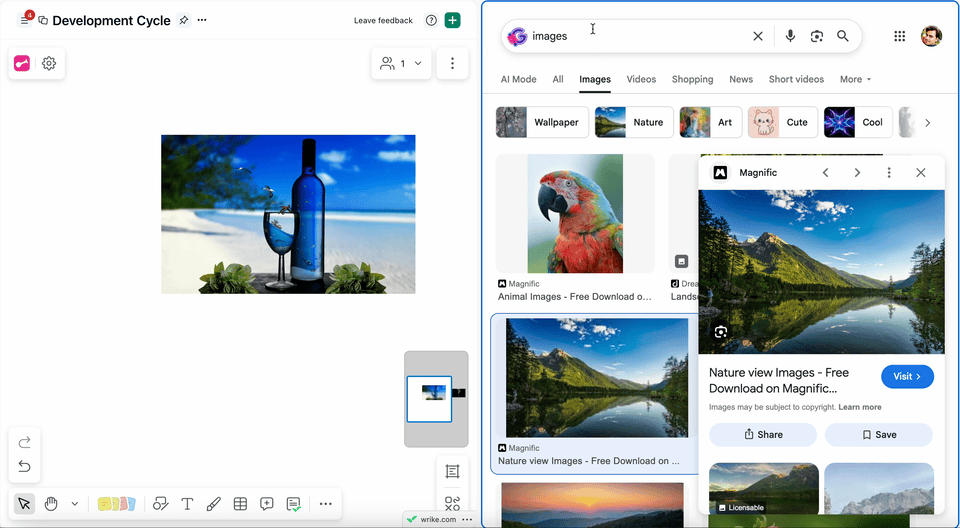
Task: Switch to the All tab
Action: 558,79
